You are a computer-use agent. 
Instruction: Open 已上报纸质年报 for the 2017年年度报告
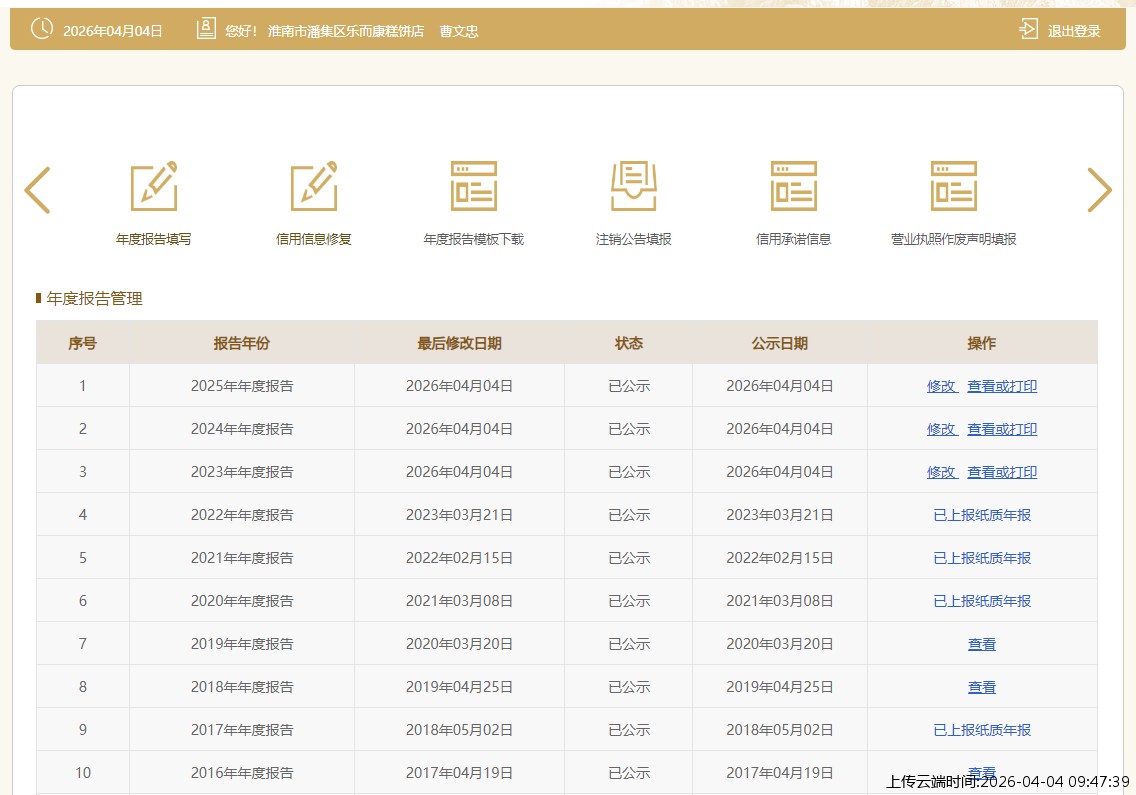982,730
